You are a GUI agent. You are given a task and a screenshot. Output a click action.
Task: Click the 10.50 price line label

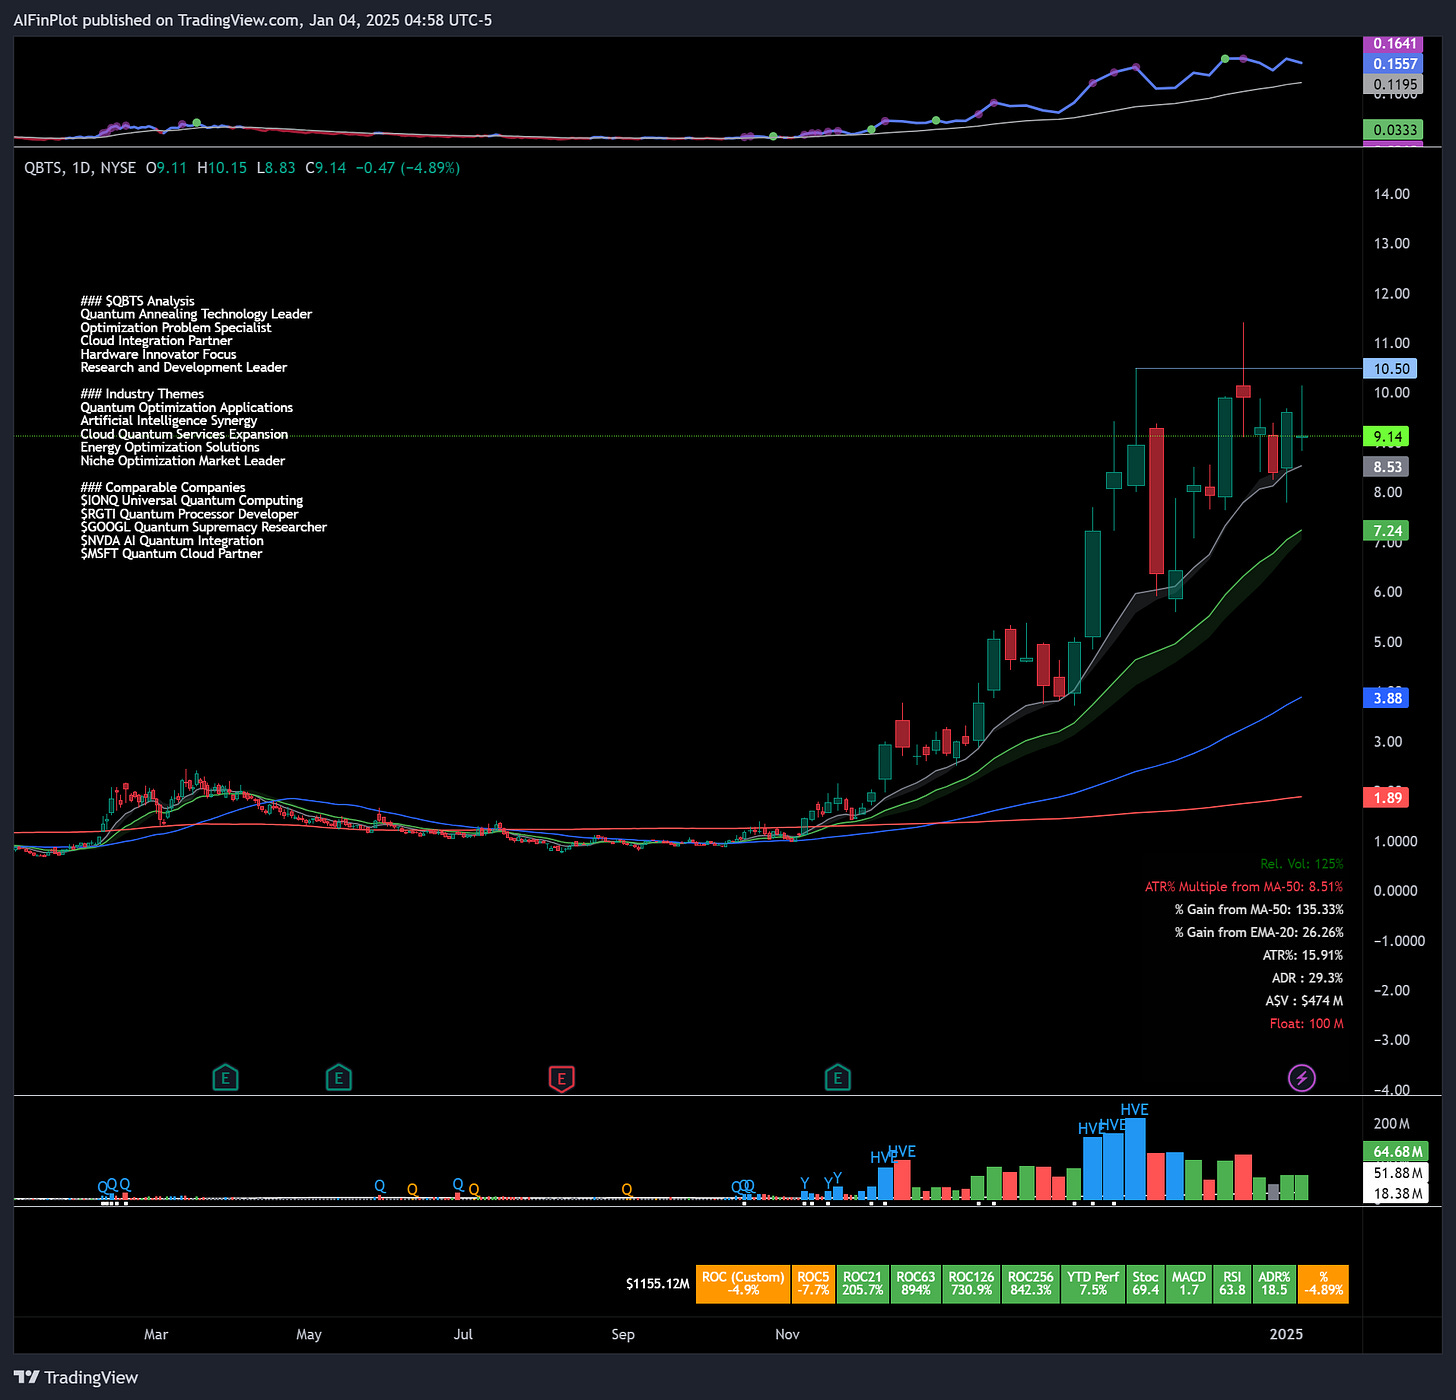[1391, 369]
